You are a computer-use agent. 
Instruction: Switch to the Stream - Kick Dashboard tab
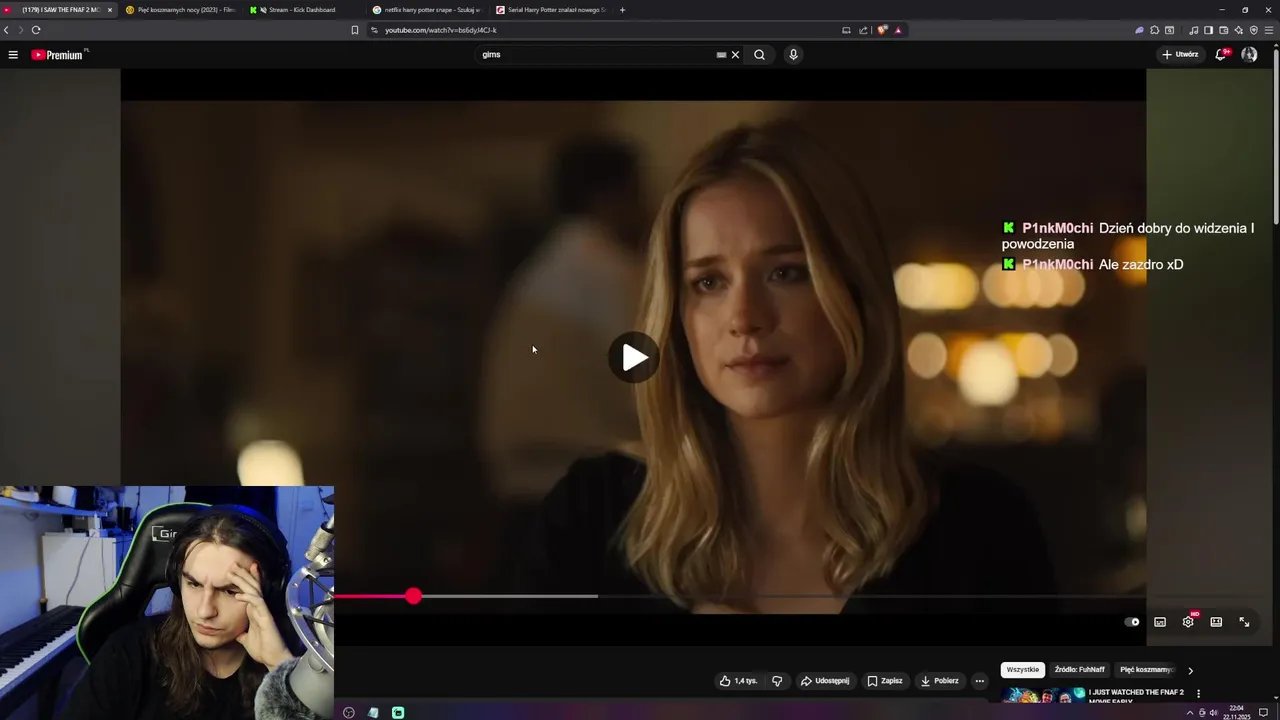tap(302, 10)
